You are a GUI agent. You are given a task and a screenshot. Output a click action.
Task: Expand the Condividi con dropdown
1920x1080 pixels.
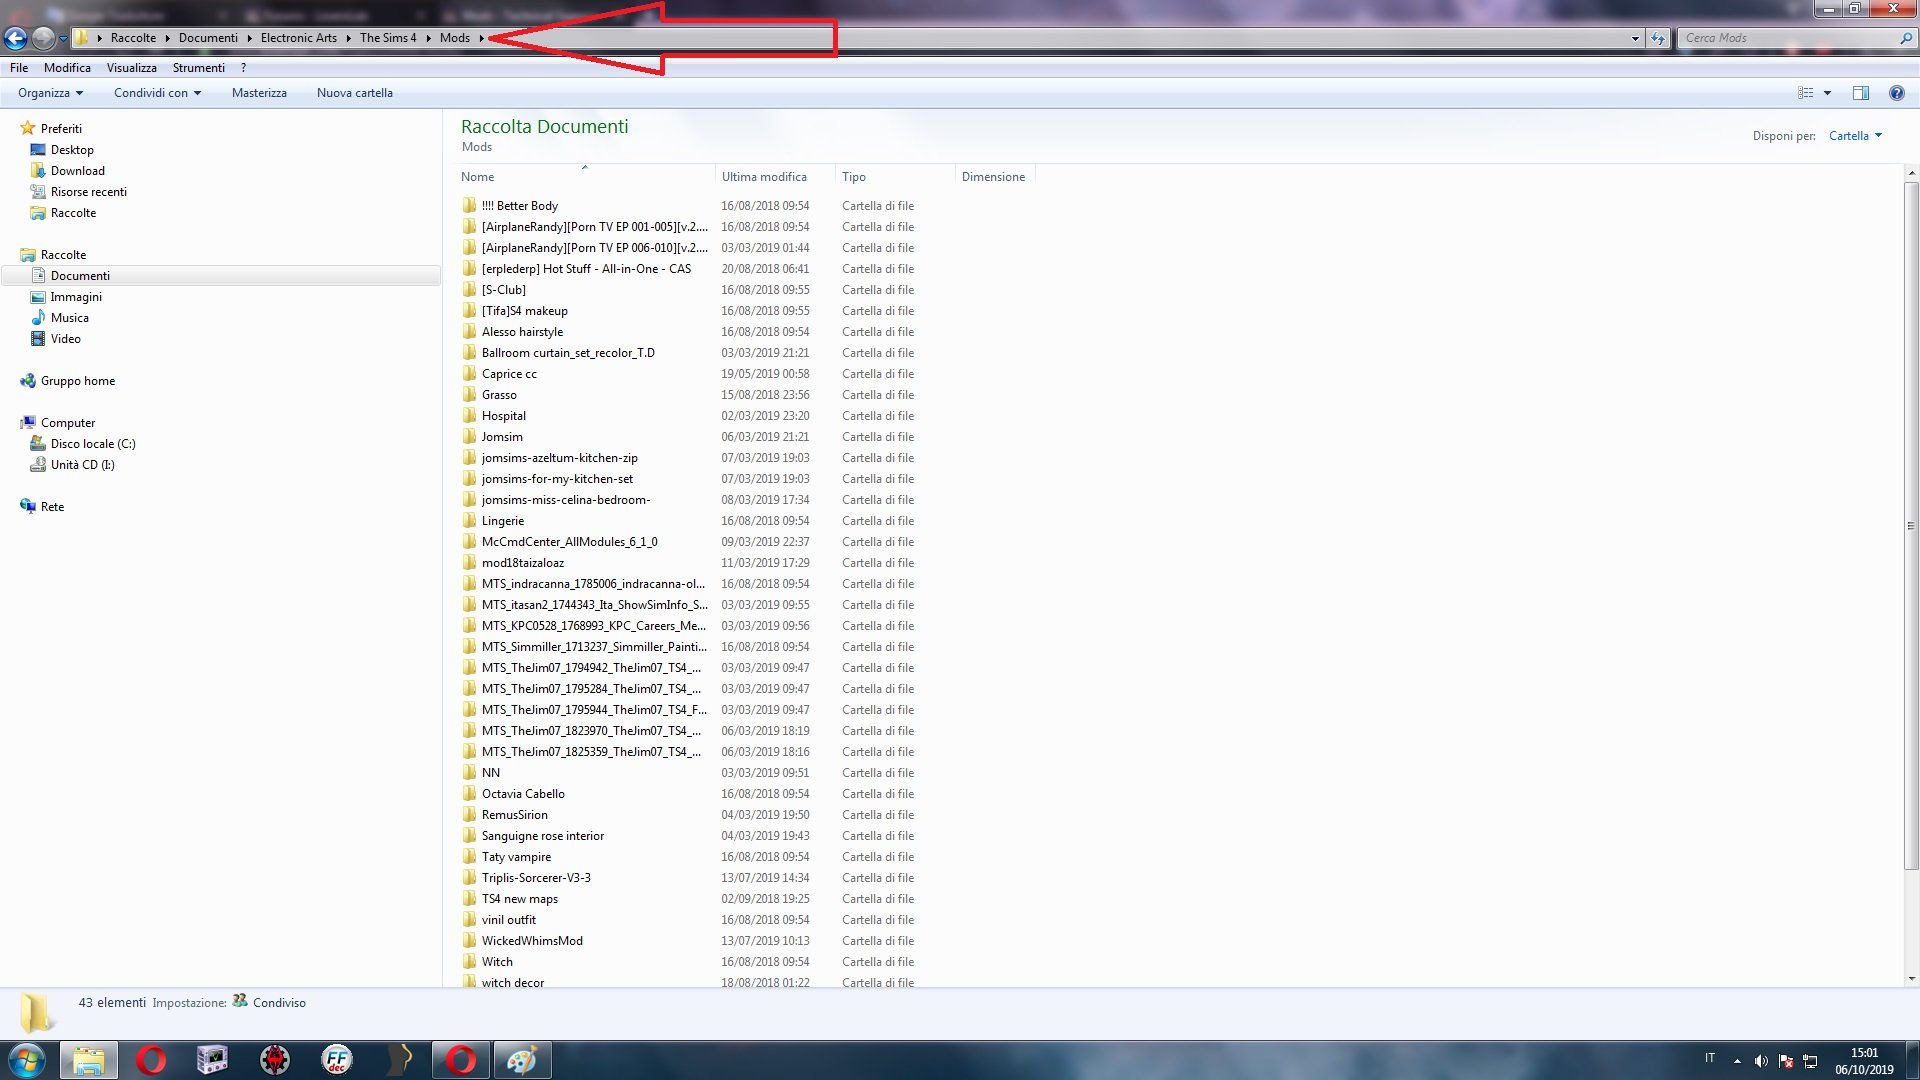(x=157, y=93)
